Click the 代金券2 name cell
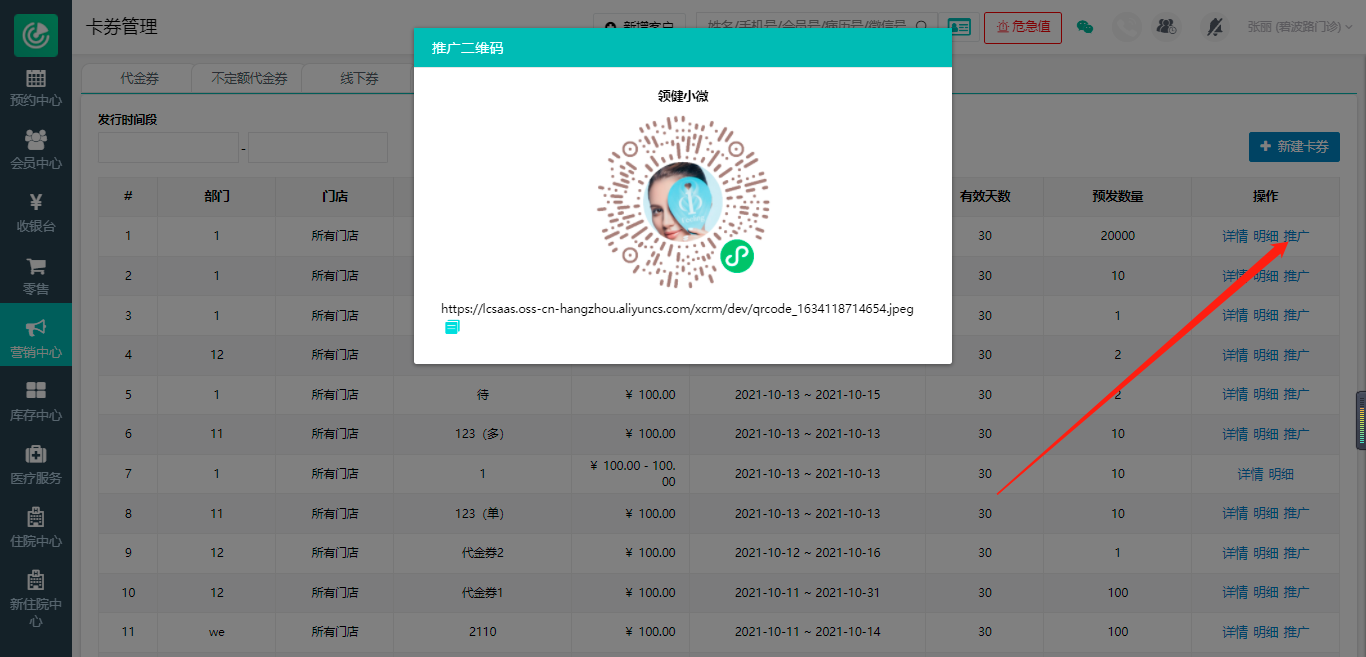 482,552
